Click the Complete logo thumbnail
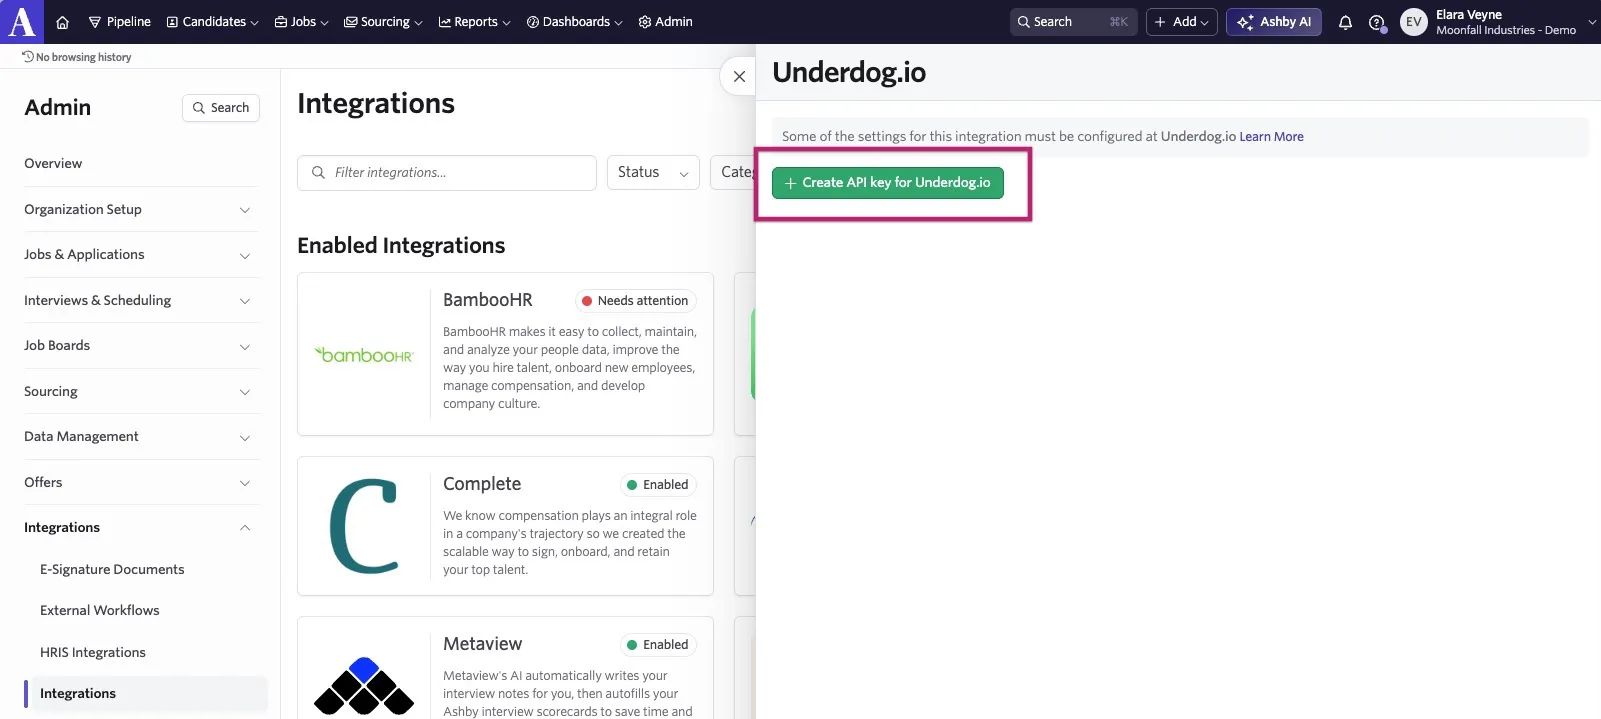 point(364,526)
